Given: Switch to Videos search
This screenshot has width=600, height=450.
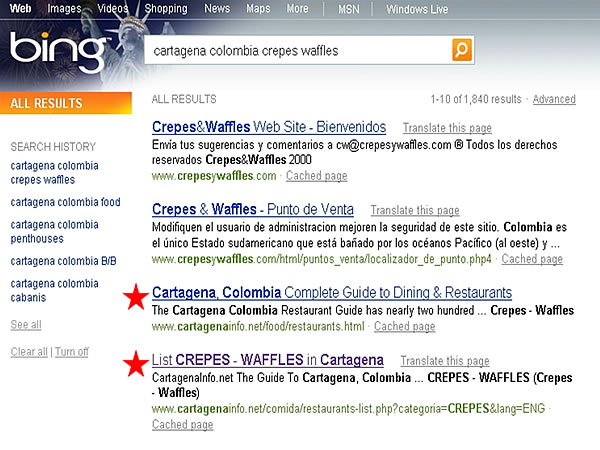Looking at the screenshot, I should coord(113,9).
